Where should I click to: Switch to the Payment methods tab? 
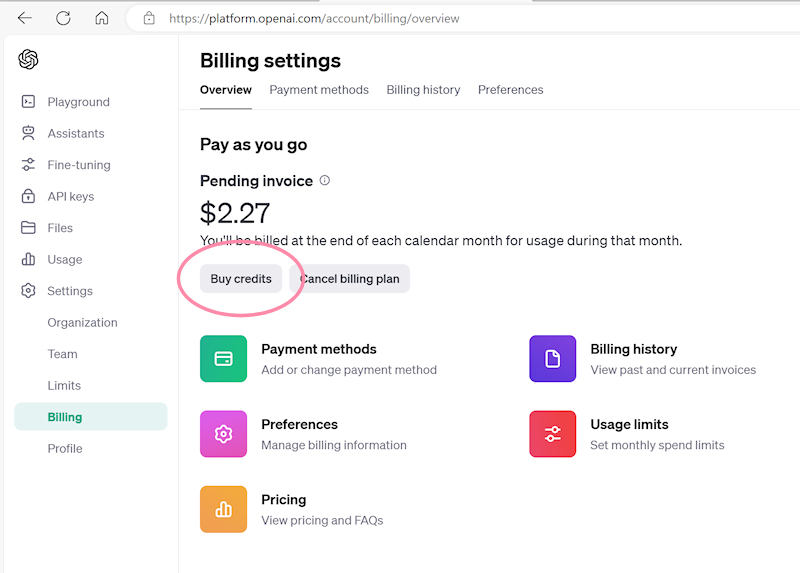click(x=319, y=90)
